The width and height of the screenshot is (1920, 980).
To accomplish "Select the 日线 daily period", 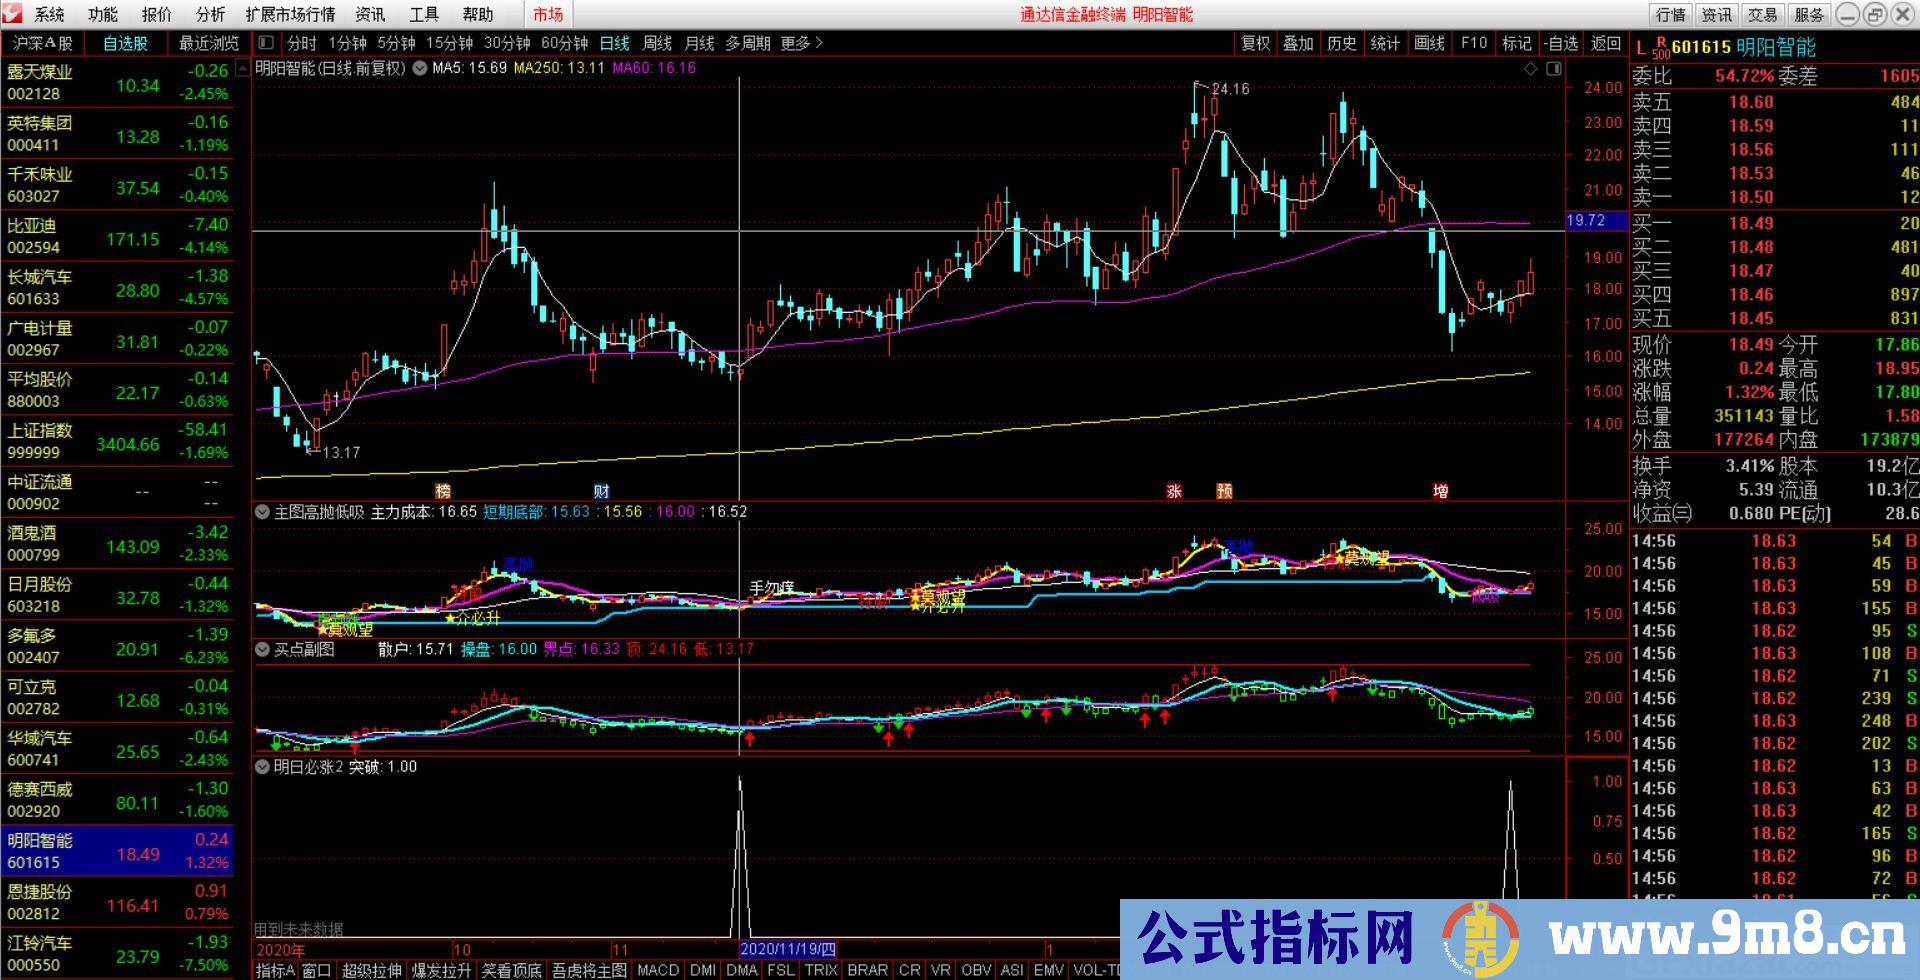I will tap(614, 43).
